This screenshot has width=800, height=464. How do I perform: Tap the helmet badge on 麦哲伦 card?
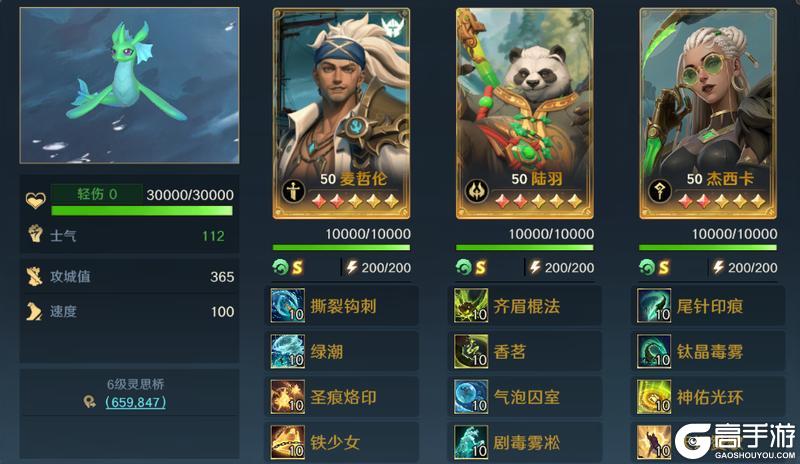[392, 27]
